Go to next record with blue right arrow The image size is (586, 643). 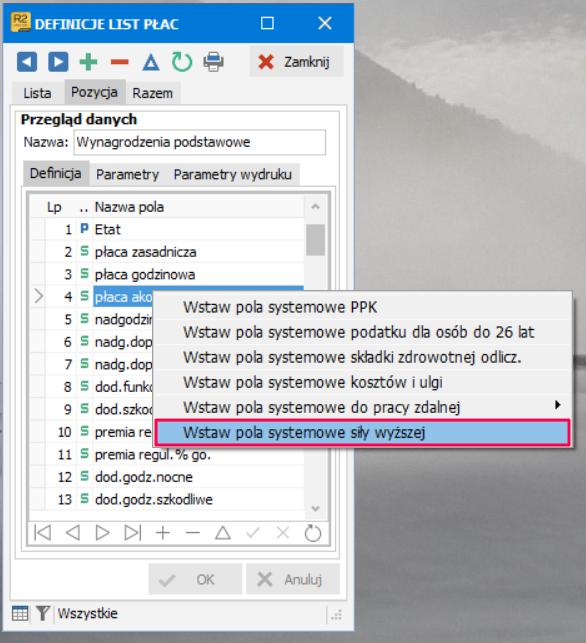58,62
